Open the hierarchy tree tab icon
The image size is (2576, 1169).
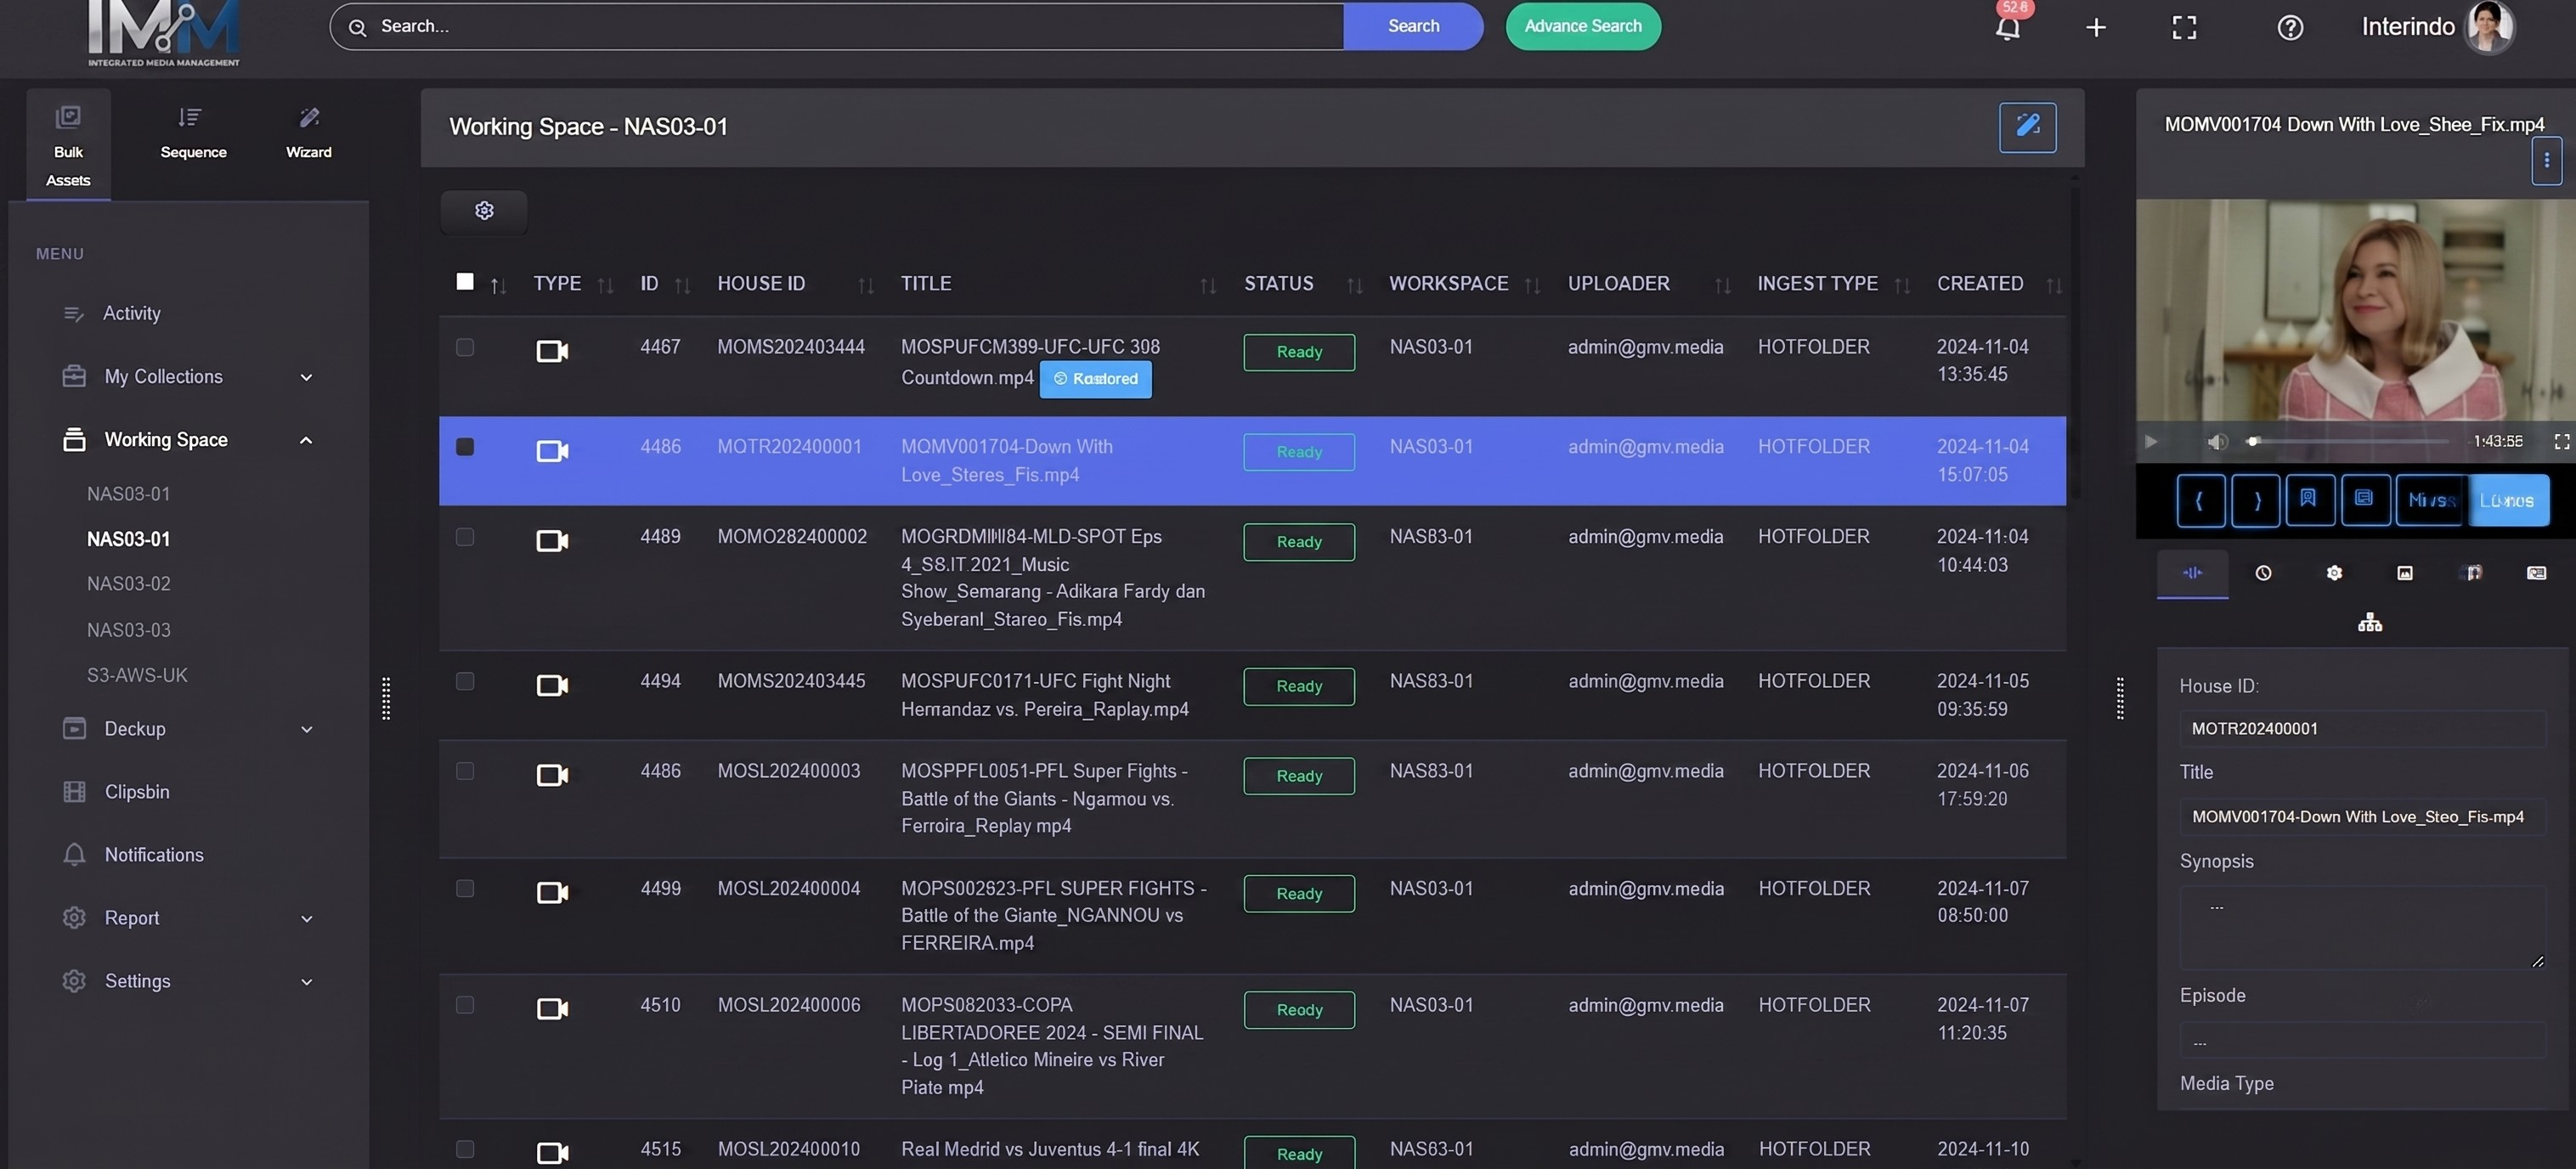pos(2369,623)
